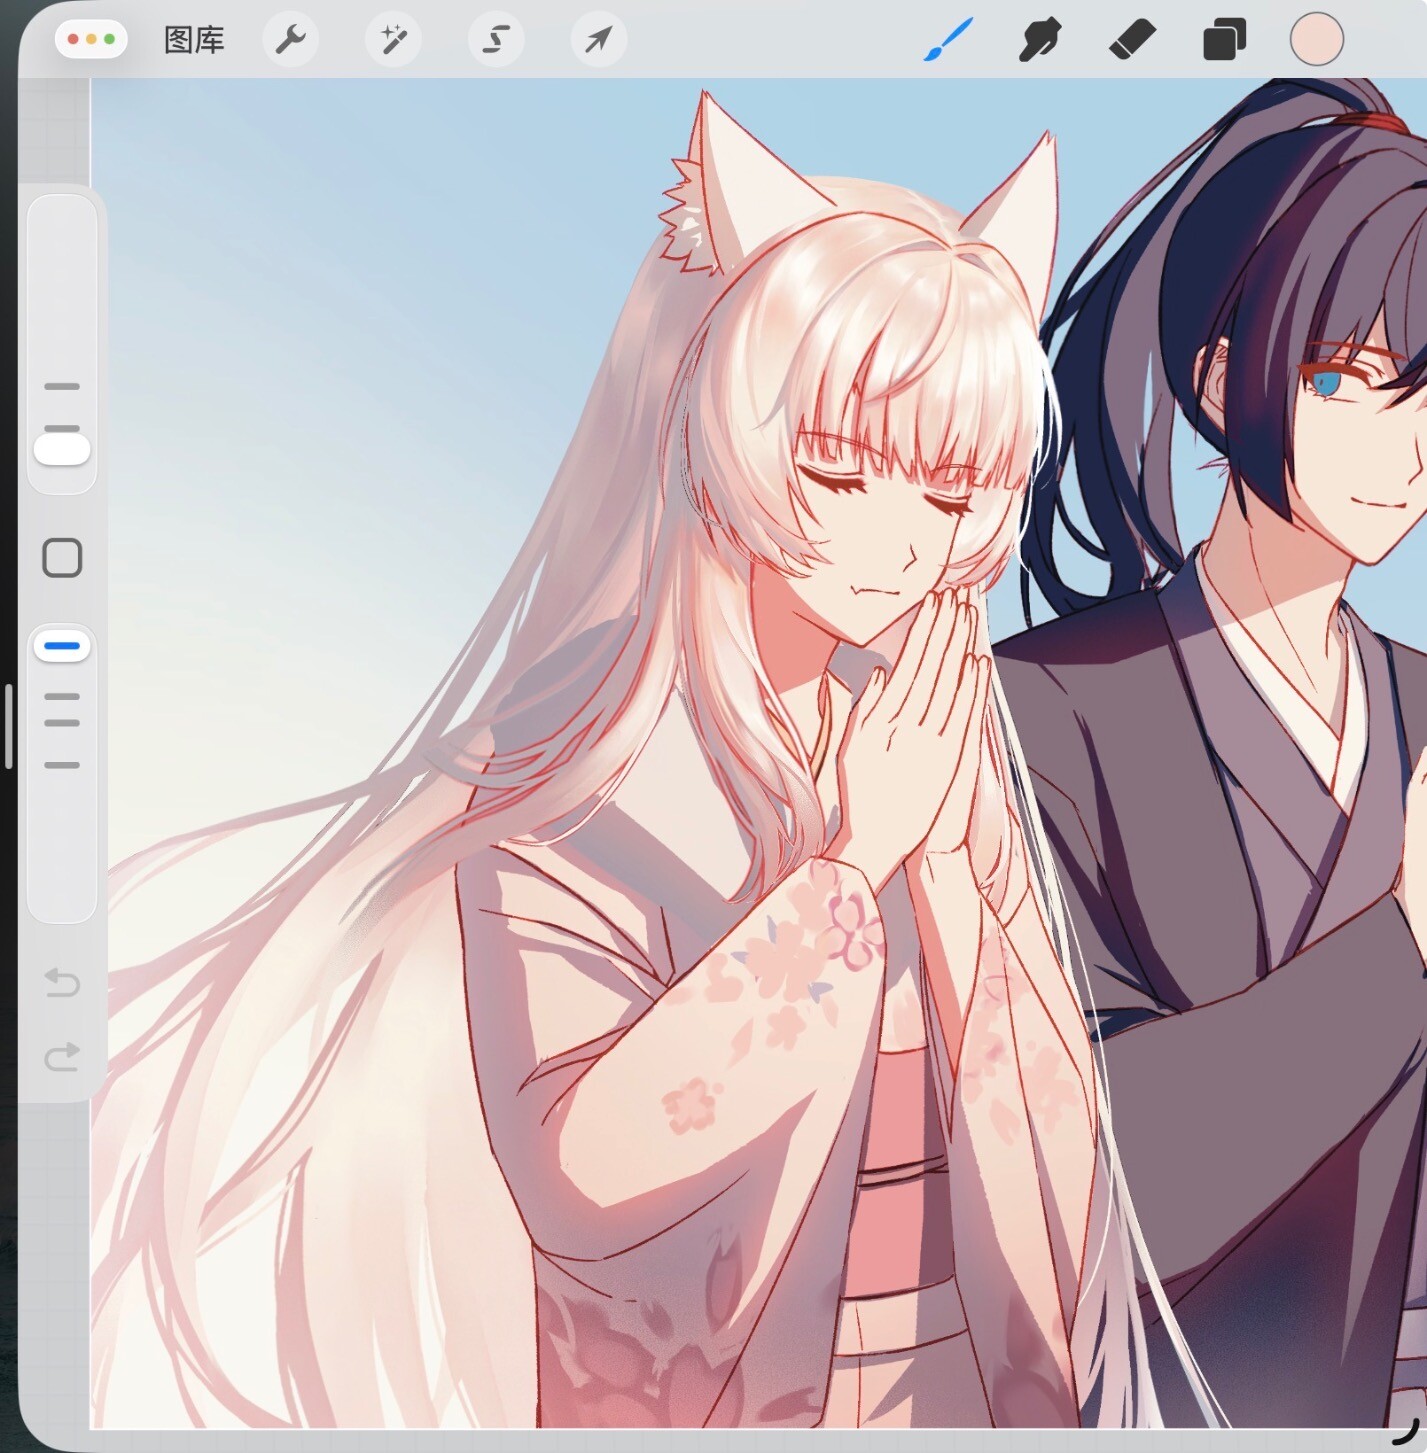Open the active color swatch
This screenshot has width=1427, height=1453.
1316,40
